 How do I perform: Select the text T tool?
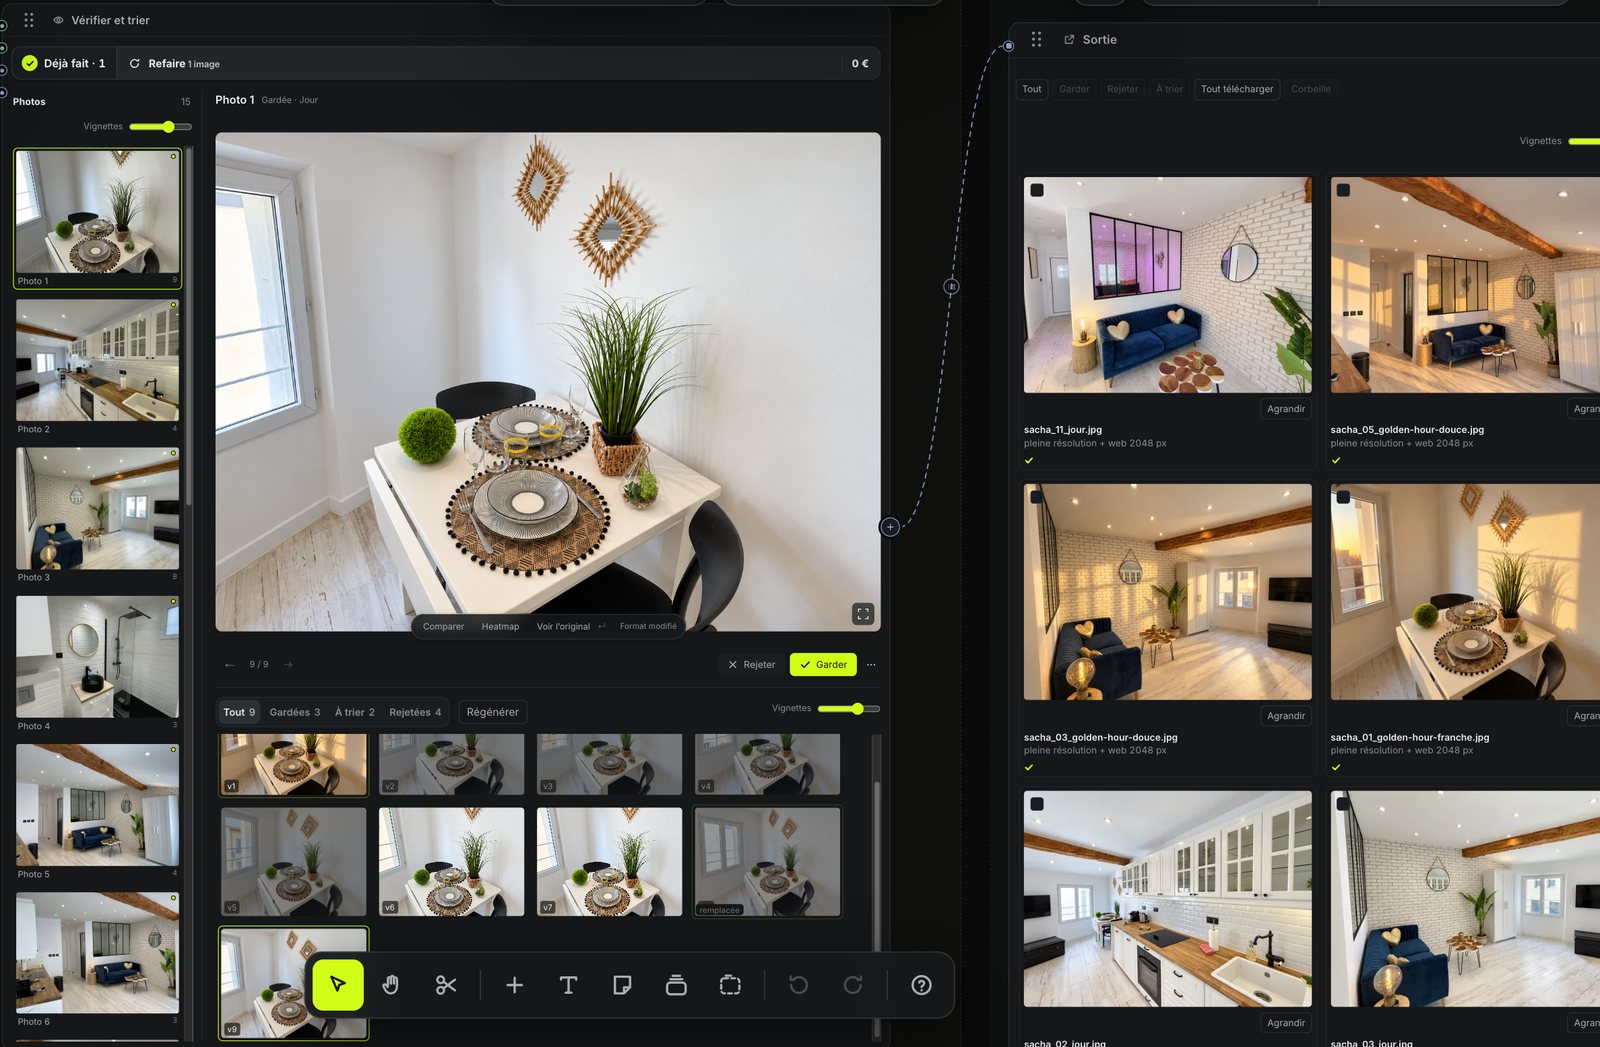coord(568,985)
